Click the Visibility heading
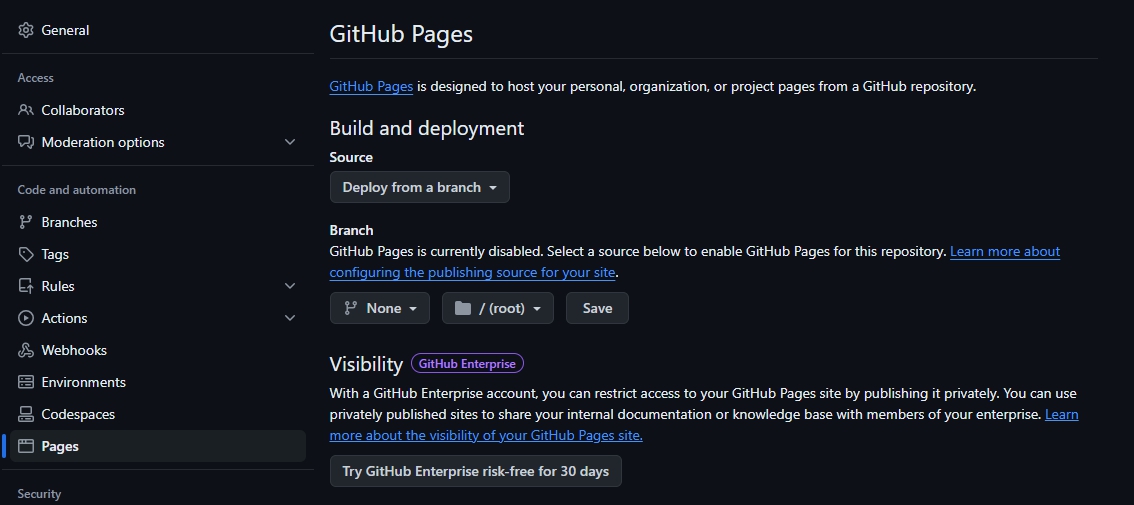1134x505 pixels. [x=366, y=364]
